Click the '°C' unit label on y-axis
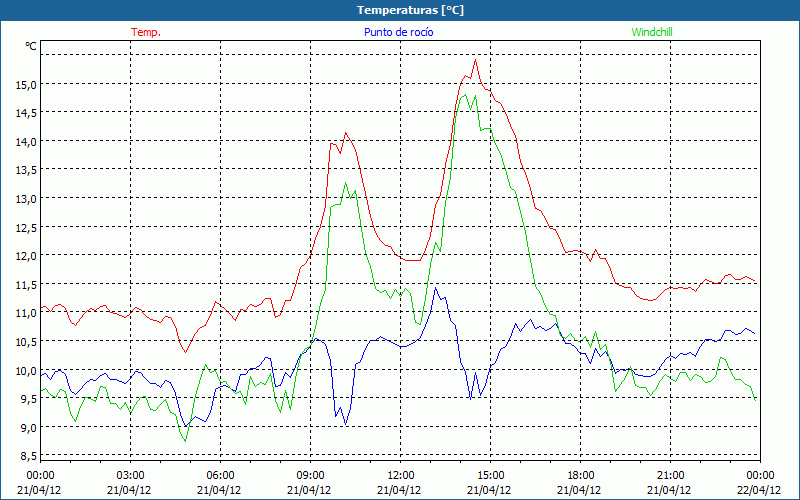 tap(31, 46)
